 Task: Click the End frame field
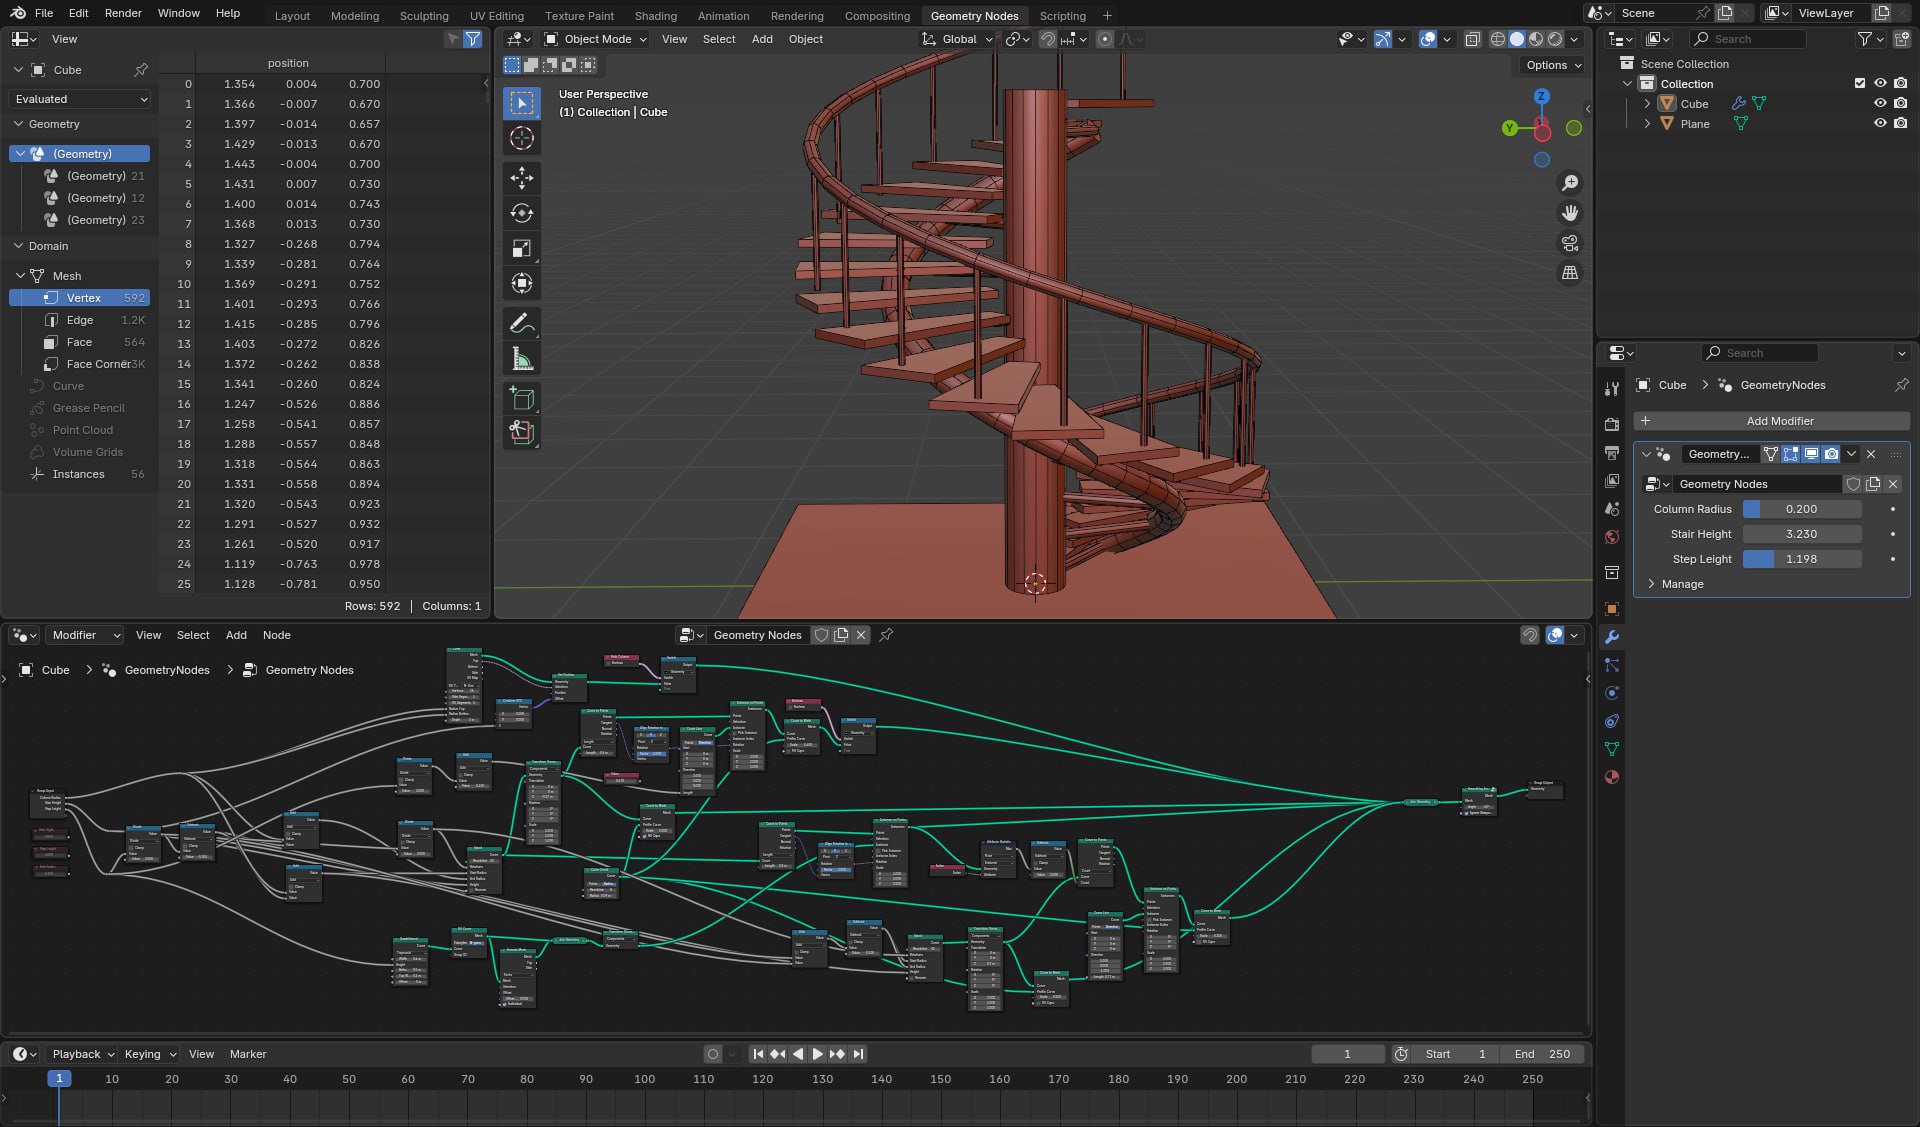1541,1054
